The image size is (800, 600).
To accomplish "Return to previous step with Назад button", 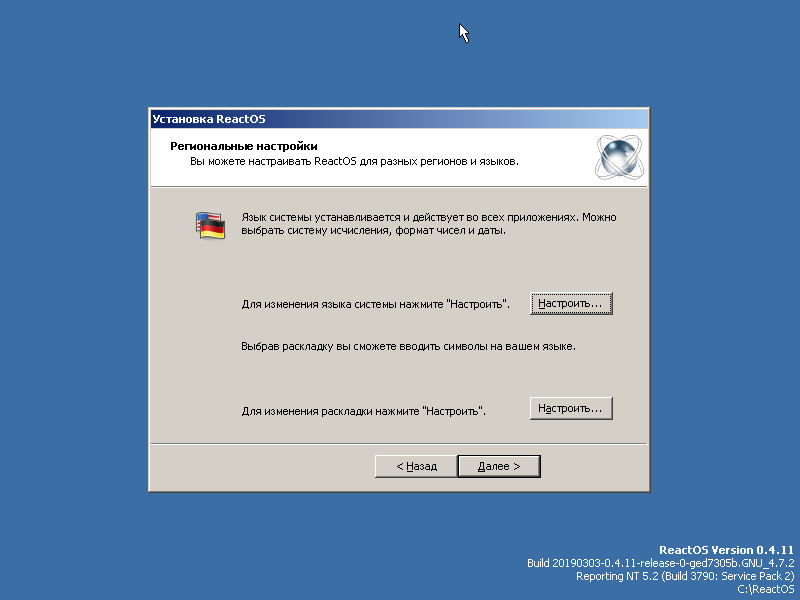I will click(416, 466).
